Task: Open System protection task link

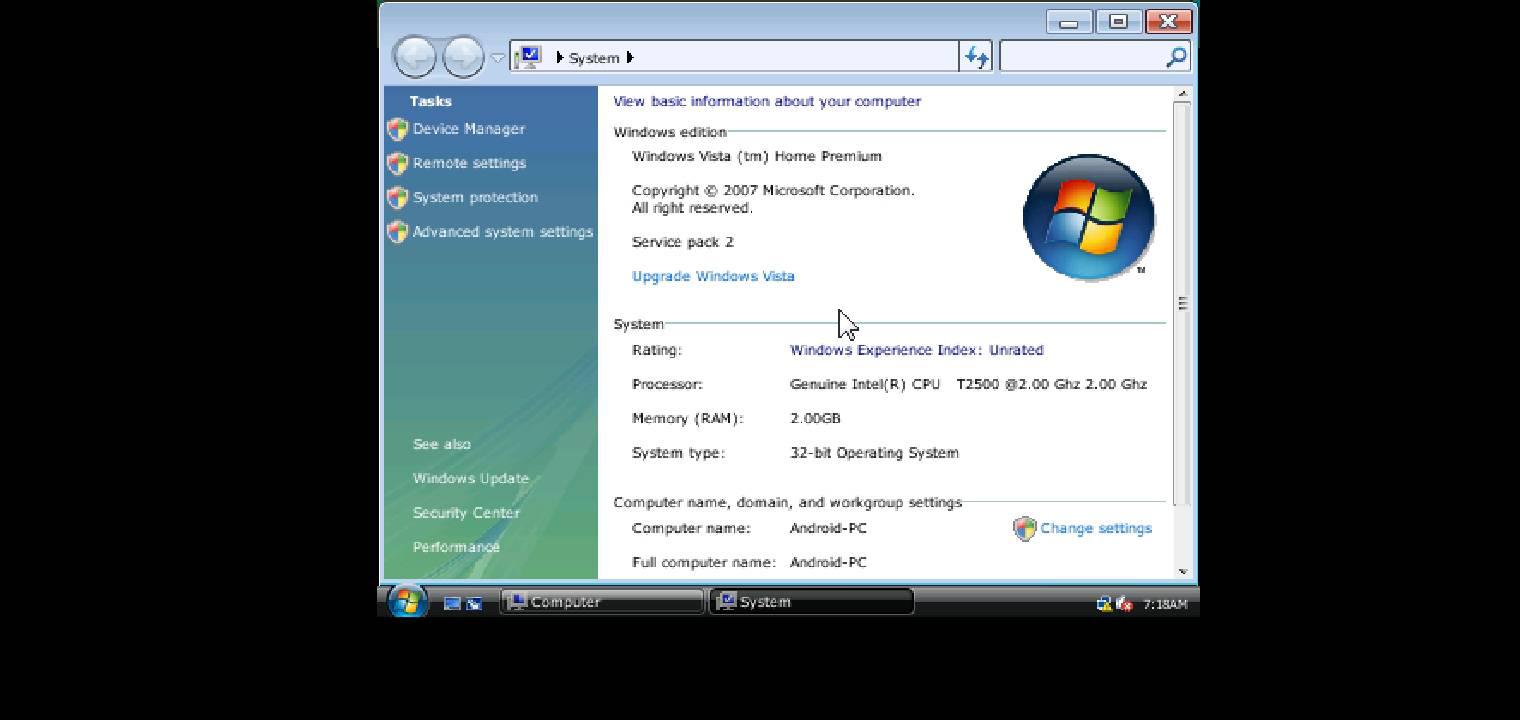Action: (475, 197)
